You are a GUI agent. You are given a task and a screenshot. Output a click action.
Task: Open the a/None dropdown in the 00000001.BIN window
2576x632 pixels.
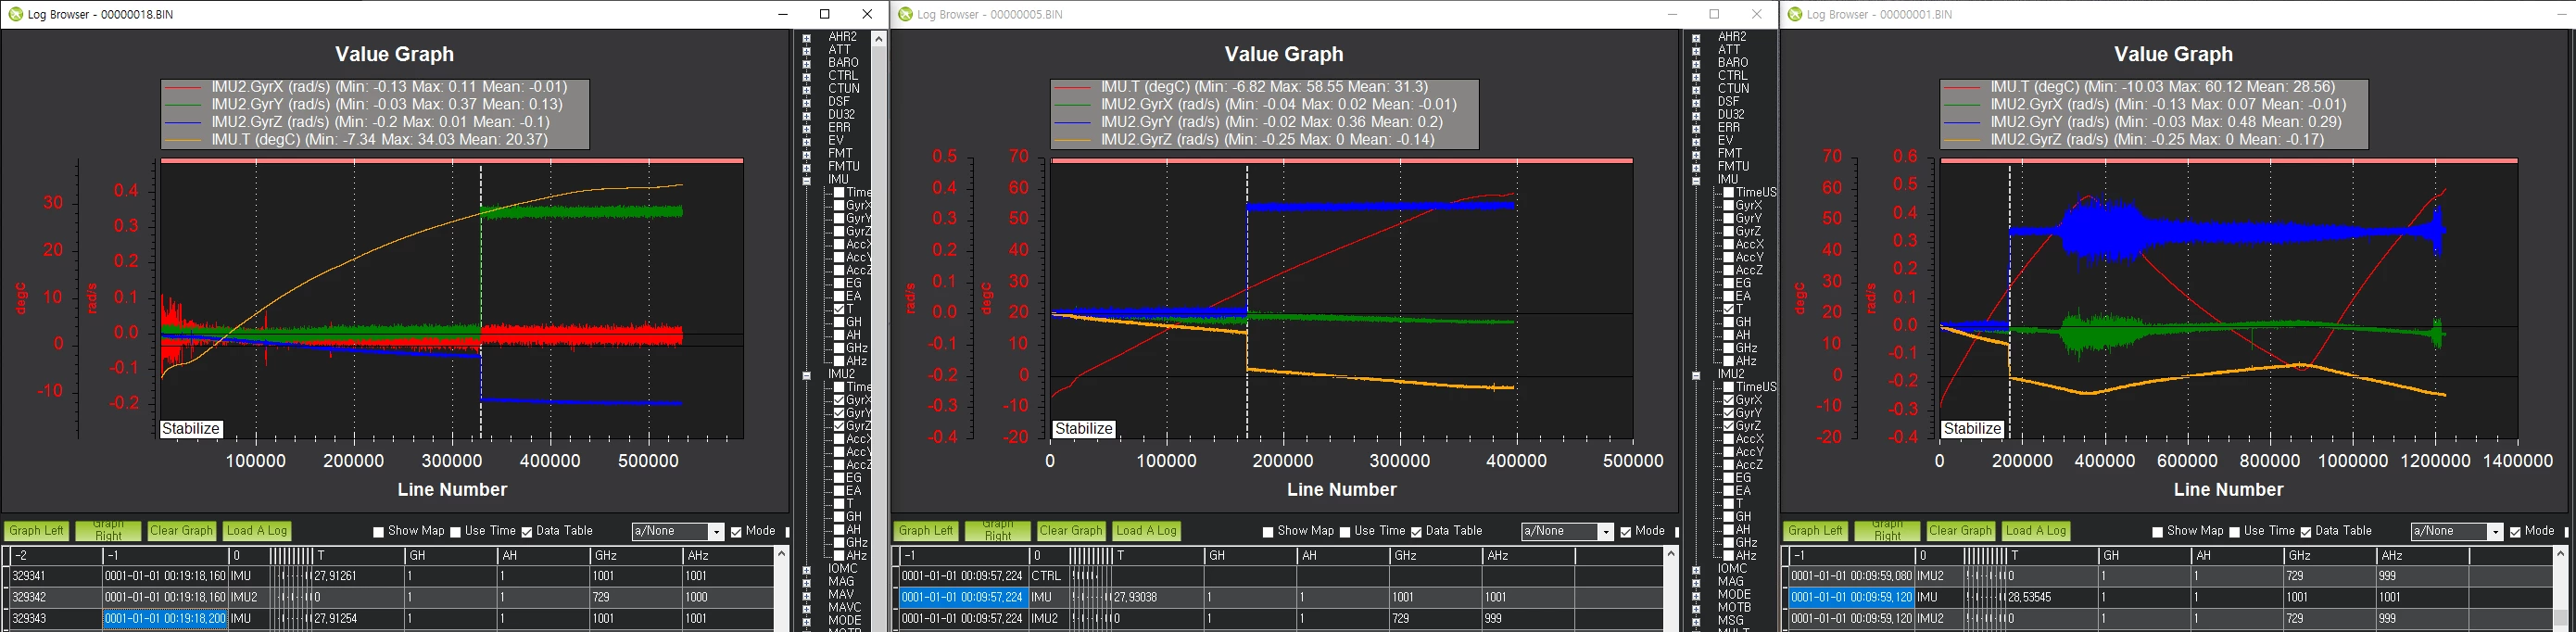(x=2495, y=532)
